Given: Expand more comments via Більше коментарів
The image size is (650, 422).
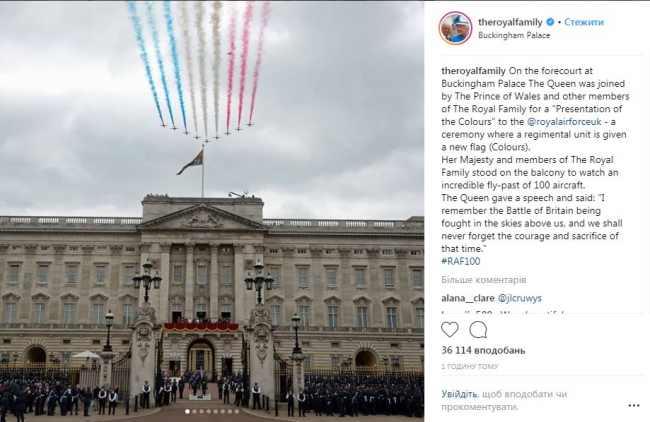Looking at the screenshot, I should [x=484, y=280].
